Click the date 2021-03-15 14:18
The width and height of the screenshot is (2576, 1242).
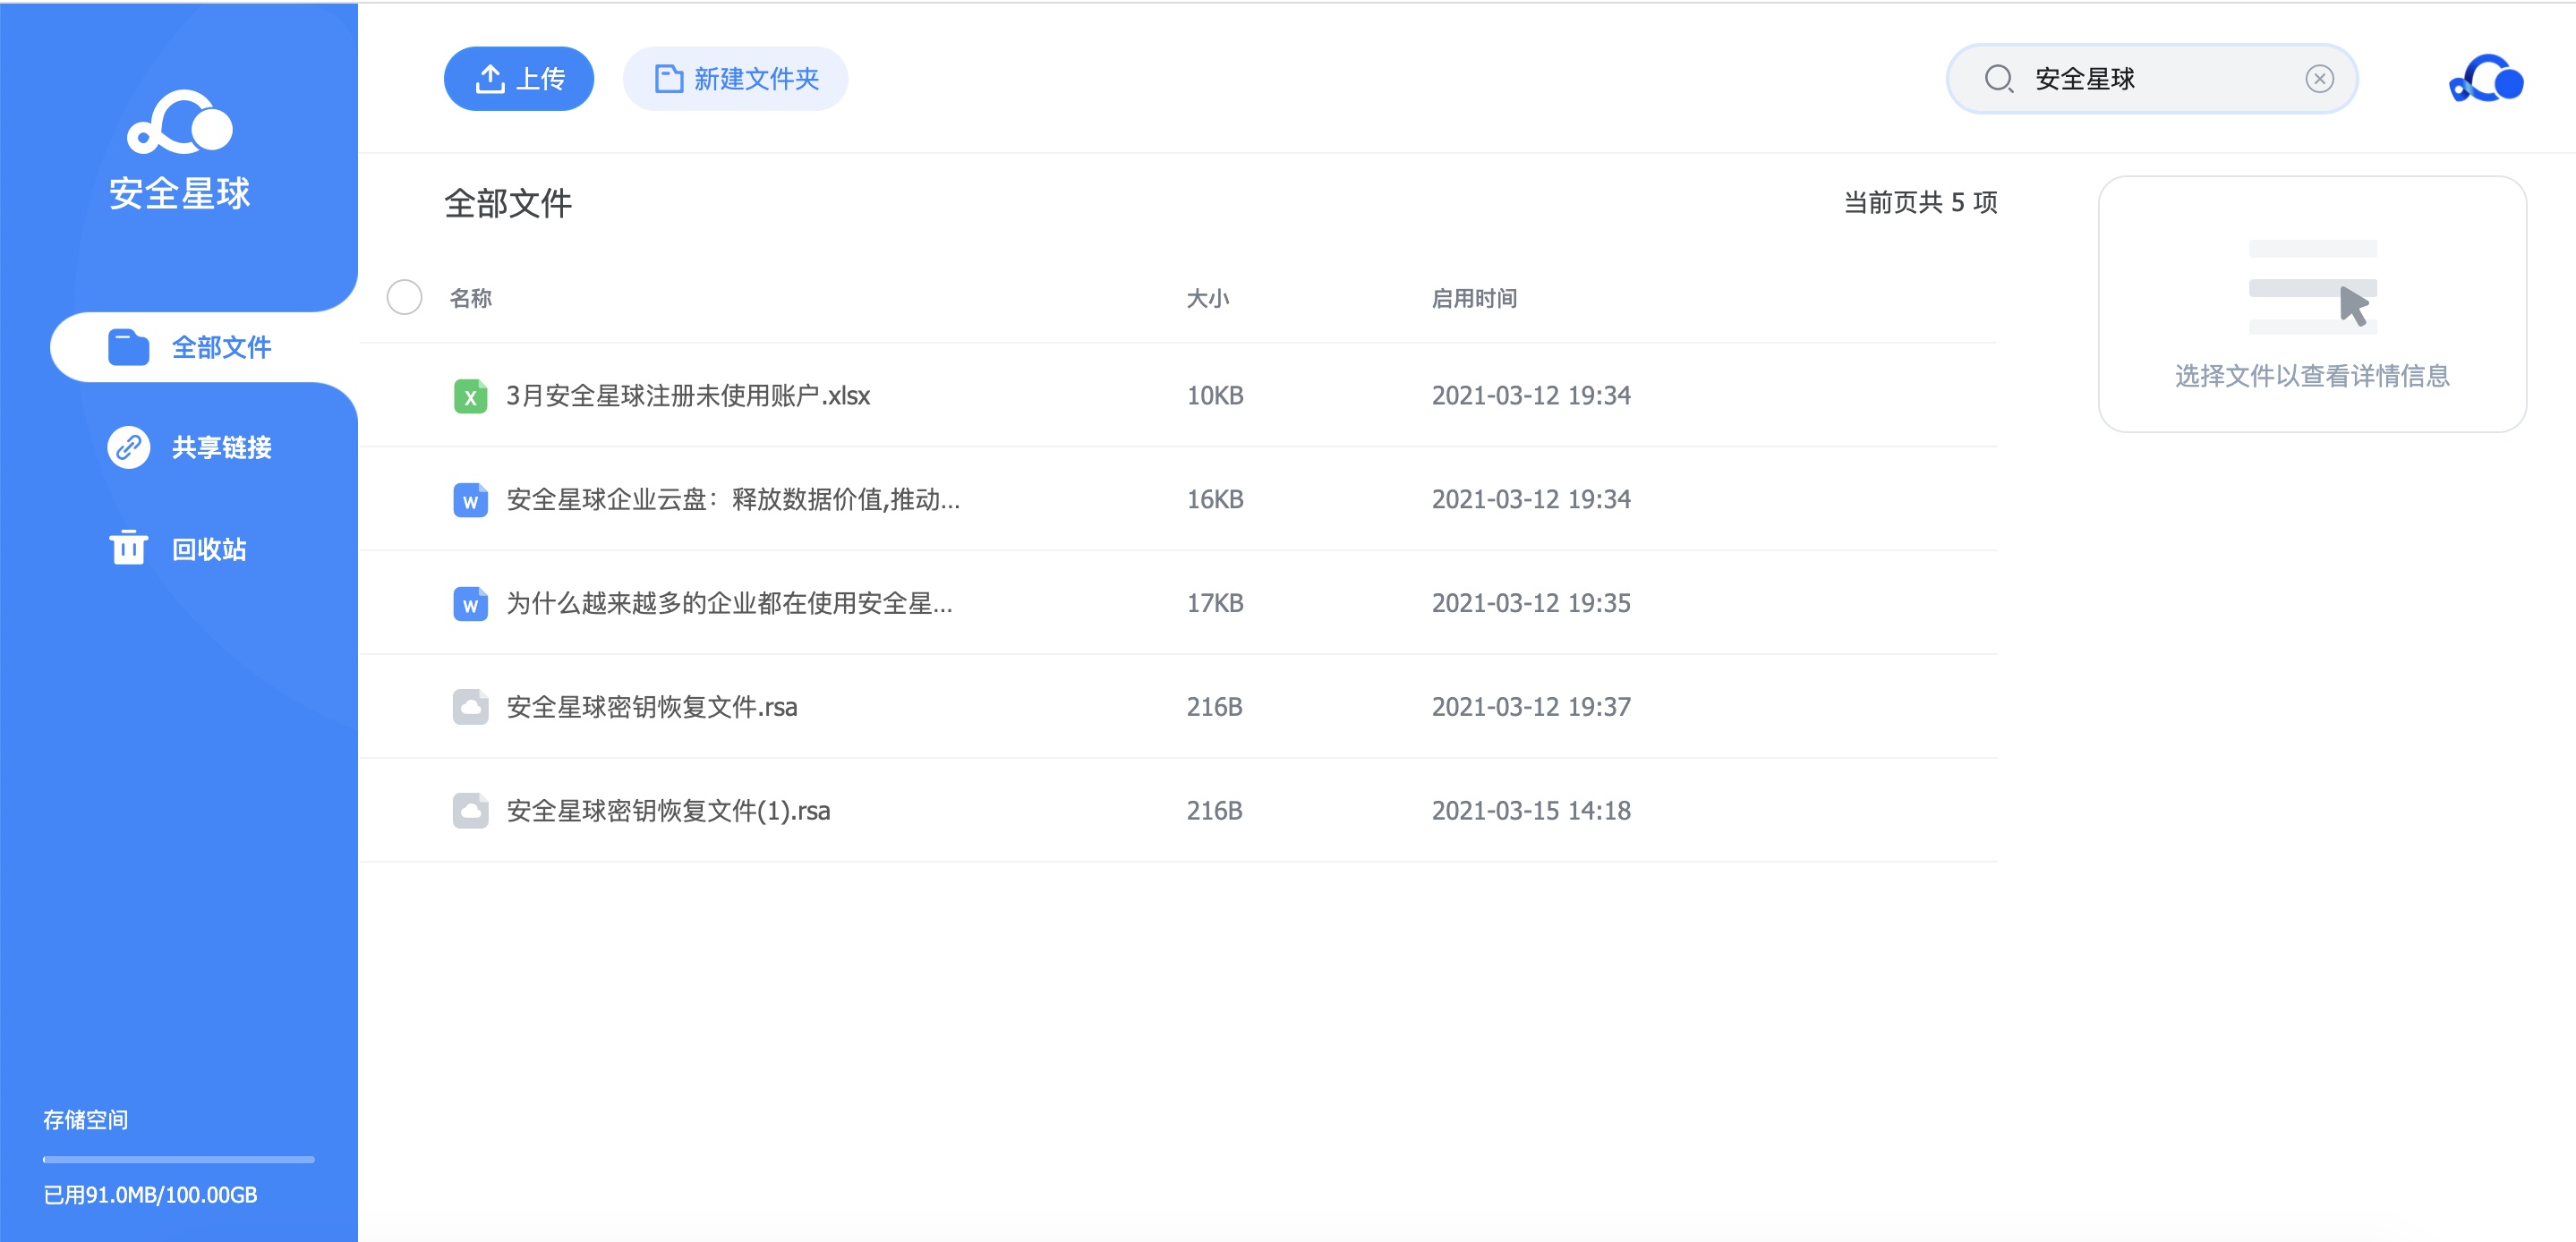[1531, 811]
